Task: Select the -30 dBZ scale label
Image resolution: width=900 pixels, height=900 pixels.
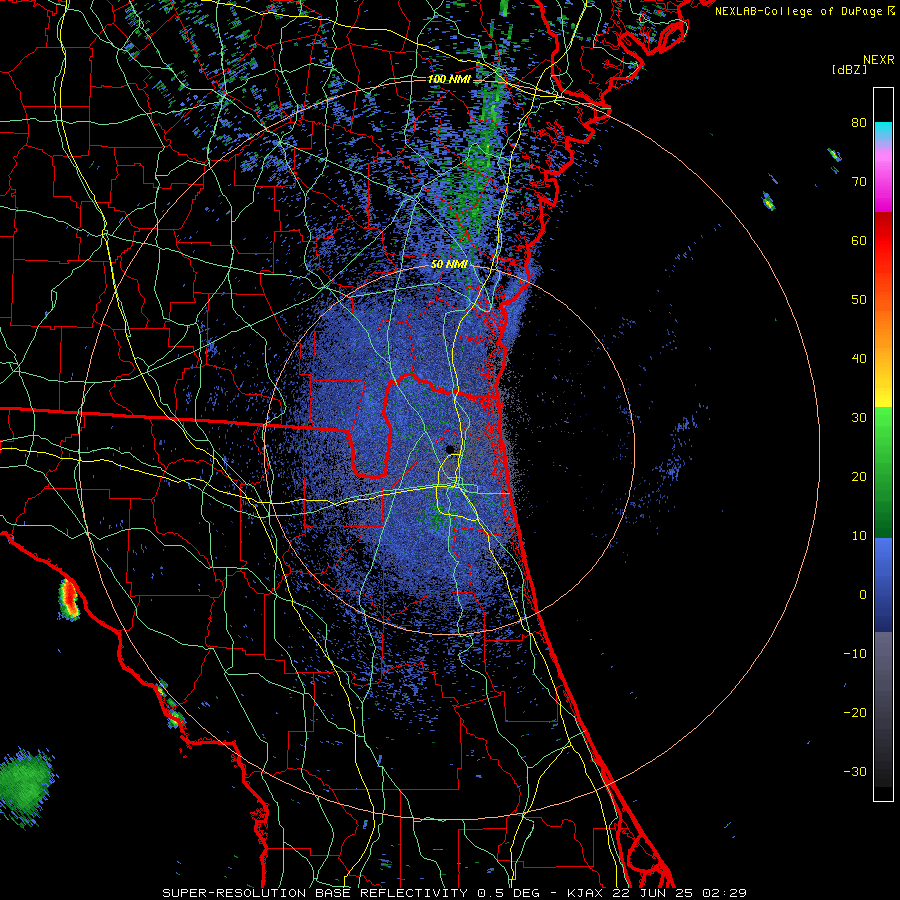Action: point(855,771)
